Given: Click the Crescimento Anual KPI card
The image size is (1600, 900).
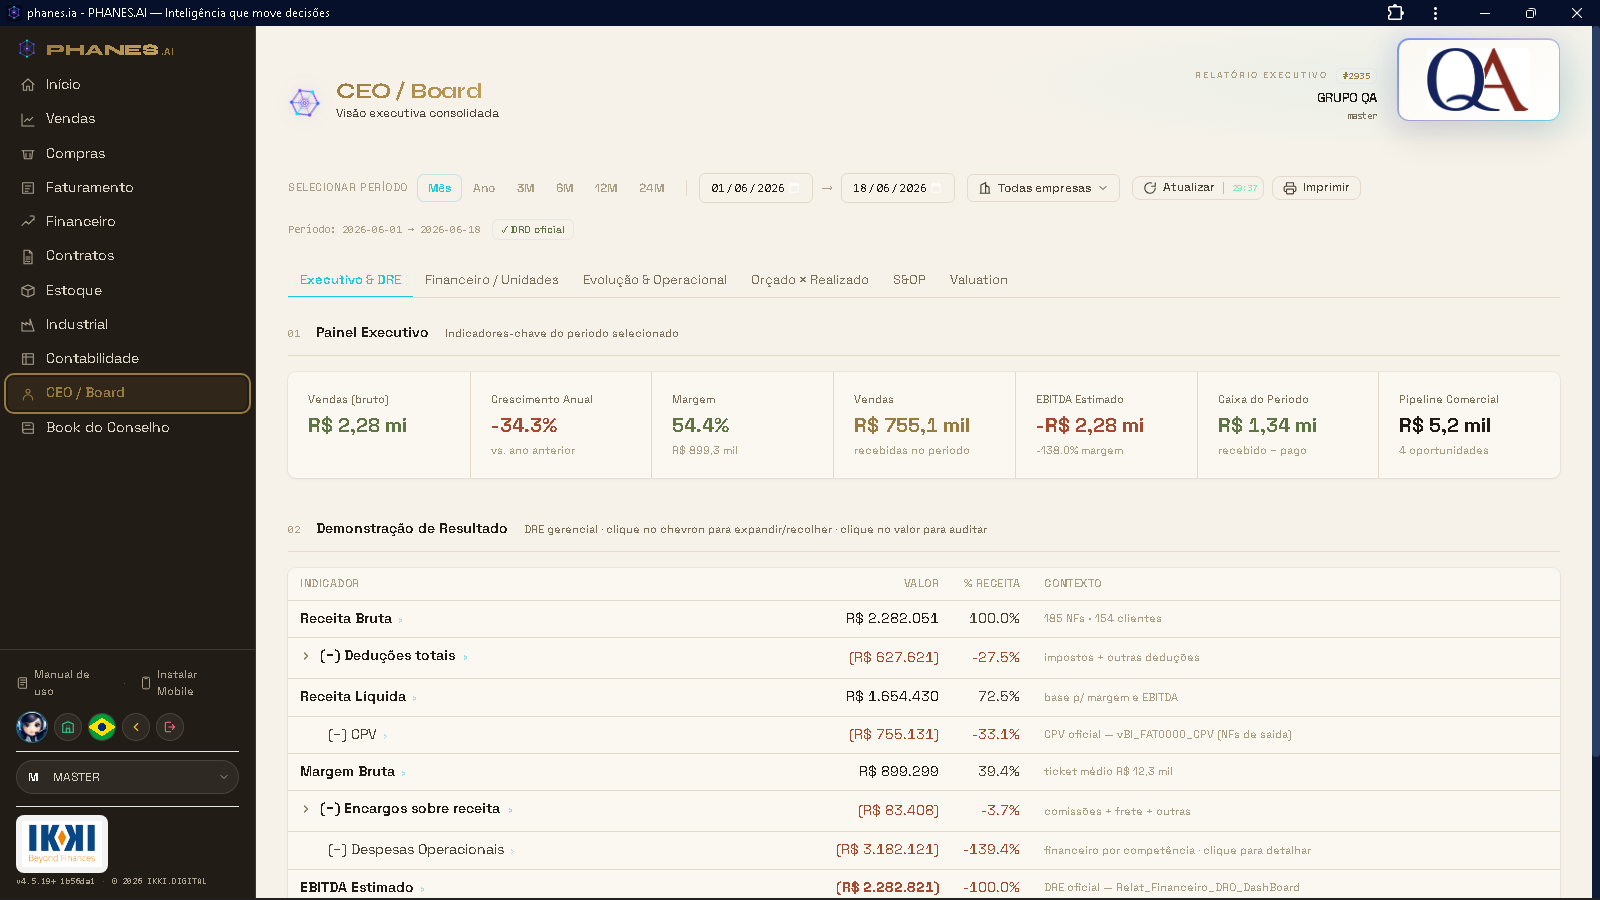Looking at the screenshot, I should point(561,425).
